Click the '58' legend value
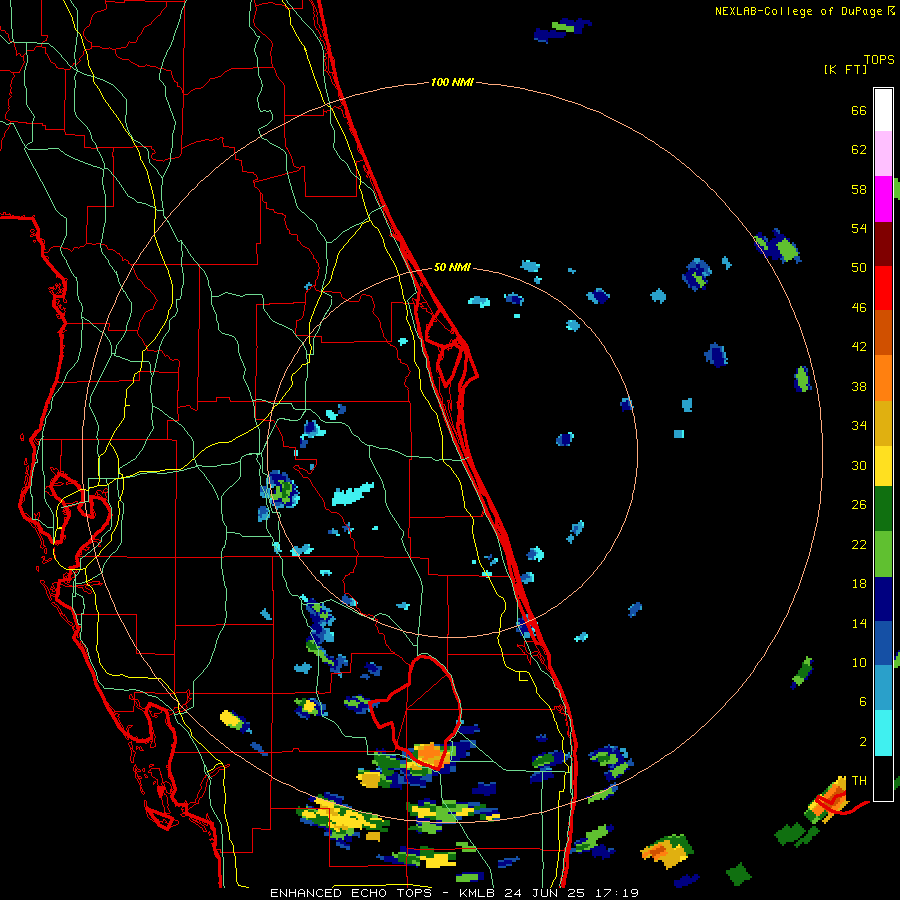The image size is (900, 900). (x=859, y=189)
